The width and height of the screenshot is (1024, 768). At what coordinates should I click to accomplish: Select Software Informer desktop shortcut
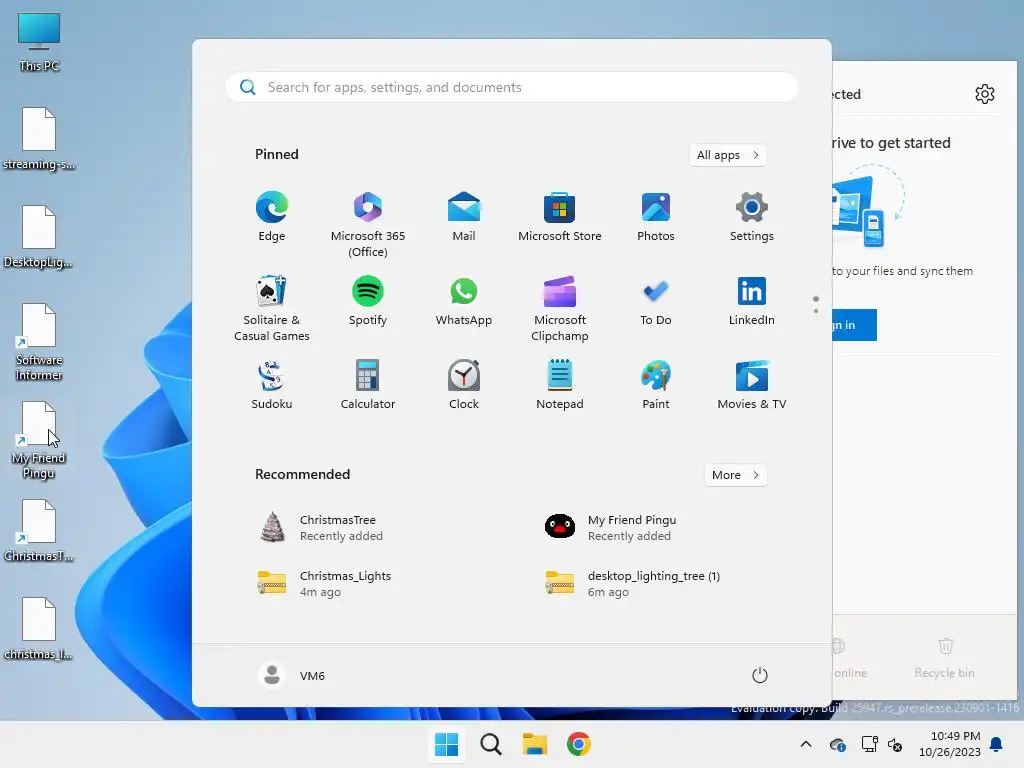coord(39,342)
